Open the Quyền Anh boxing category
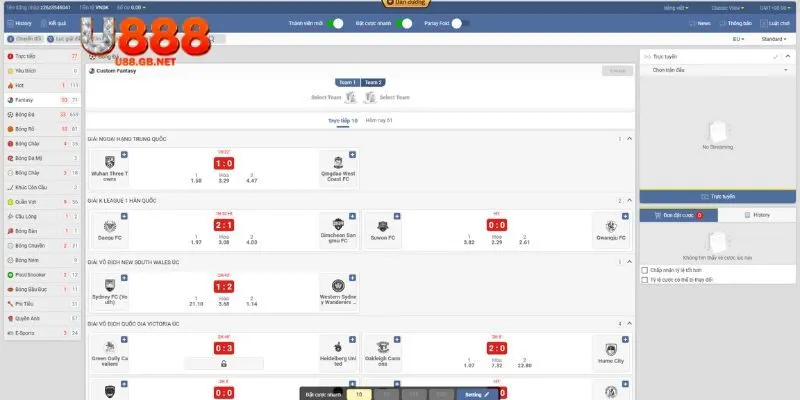800x400 pixels. click(42, 318)
